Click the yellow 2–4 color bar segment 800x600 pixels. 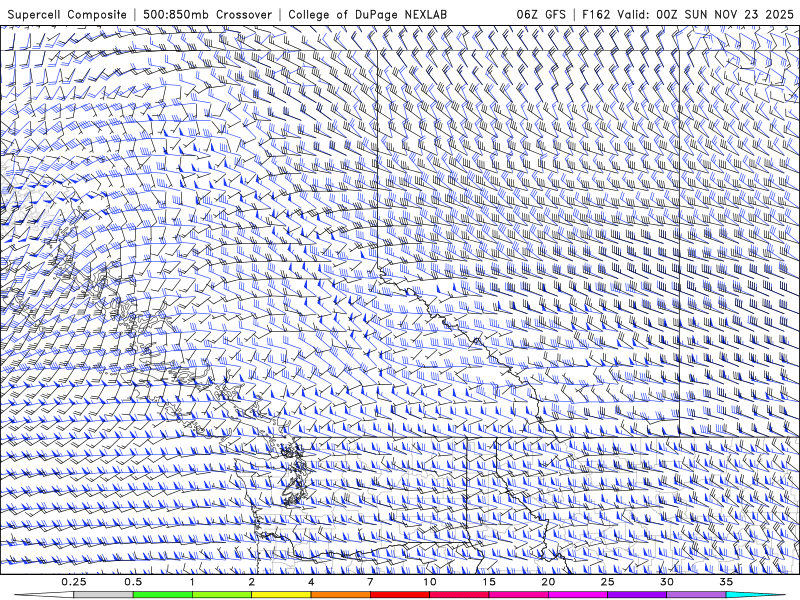(281, 595)
